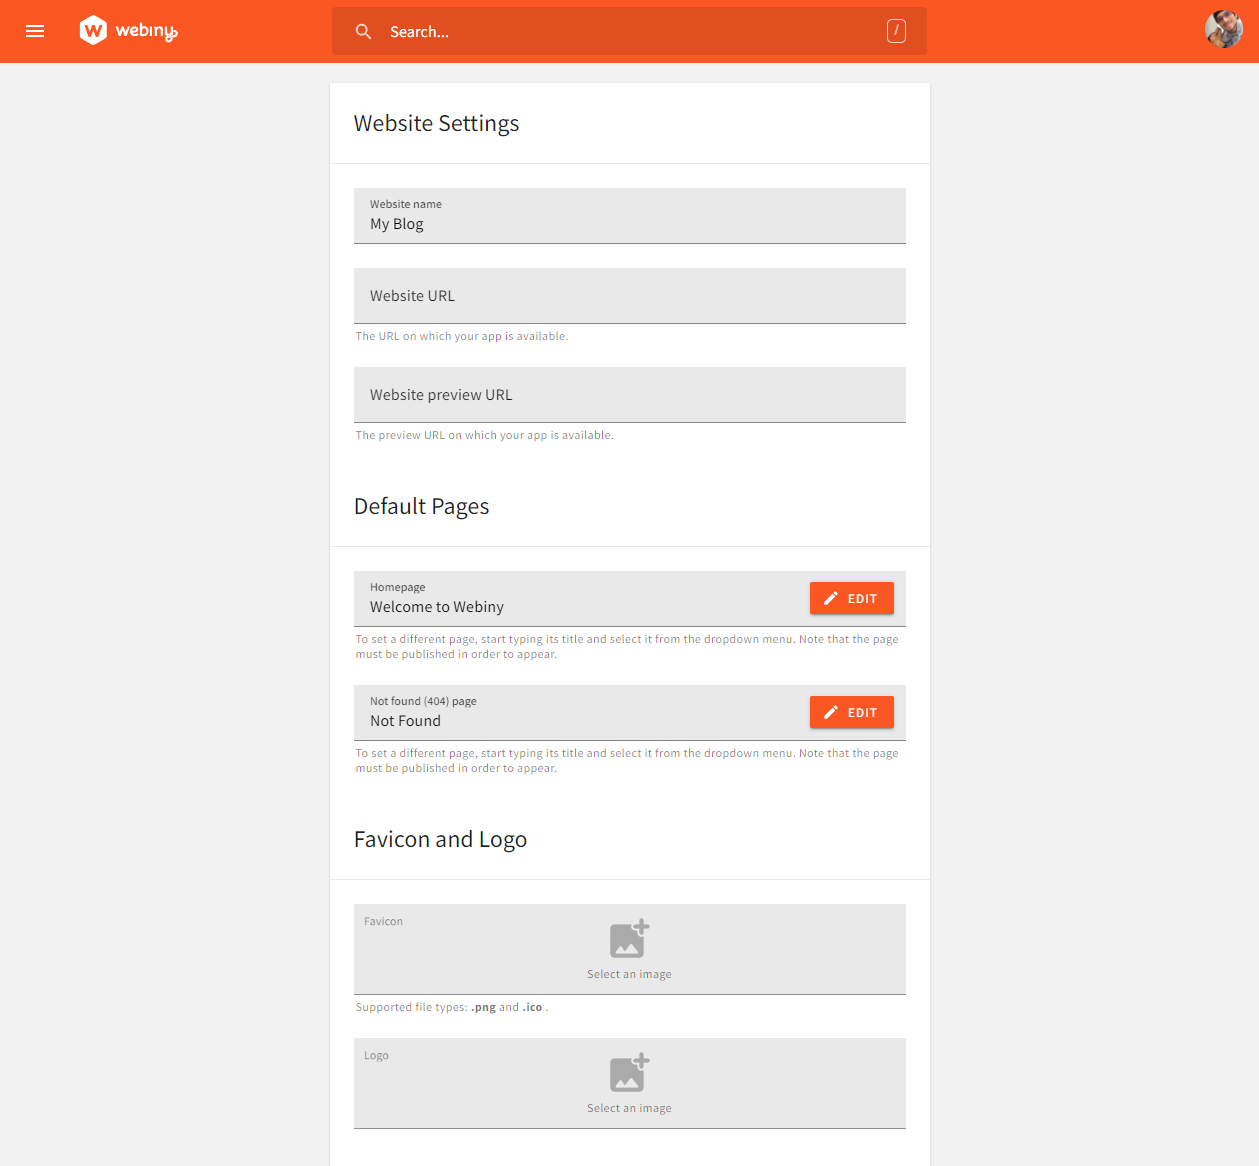1259x1166 pixels.
Task: Click the pencil icon on the 404 page EDIT button
Action: [x=829, y=711]
